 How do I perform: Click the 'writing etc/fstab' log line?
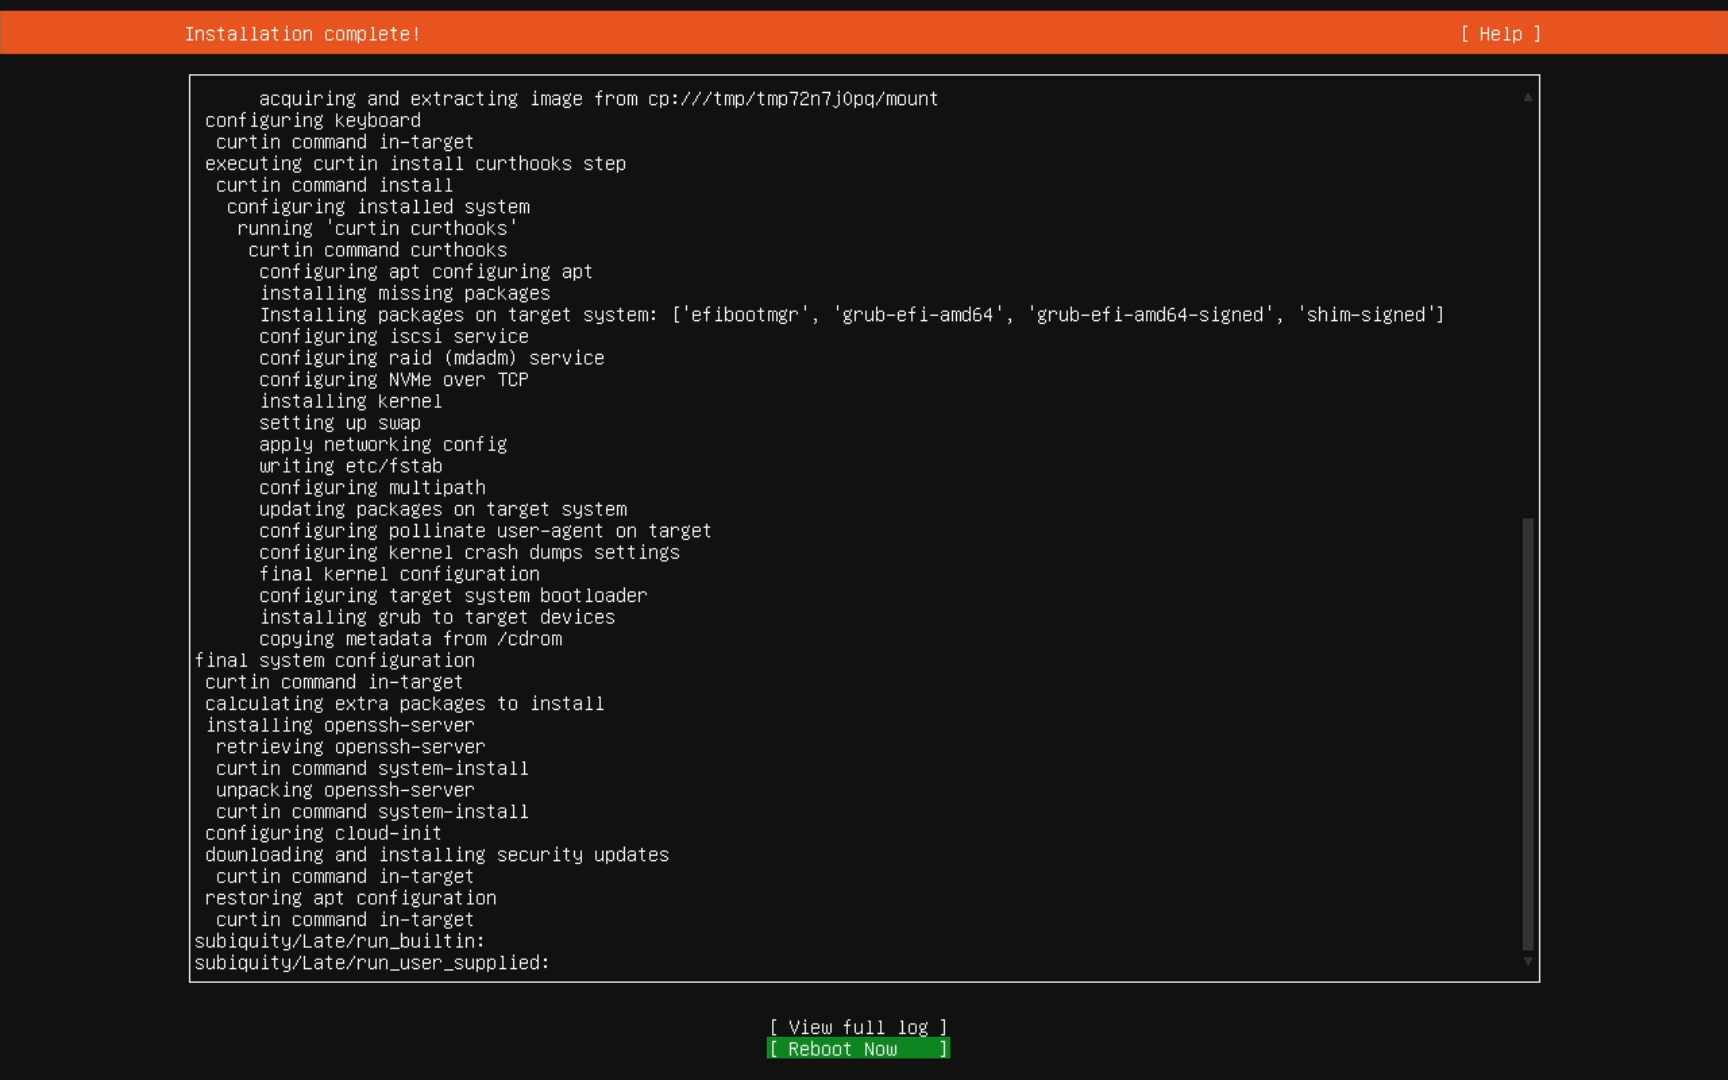click(x=350, y=466)
